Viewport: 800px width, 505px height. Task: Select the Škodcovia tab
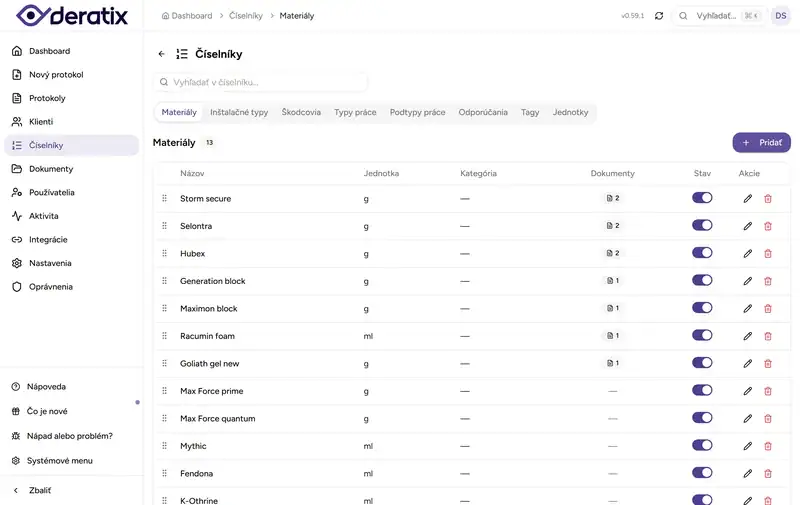[301, 112]
